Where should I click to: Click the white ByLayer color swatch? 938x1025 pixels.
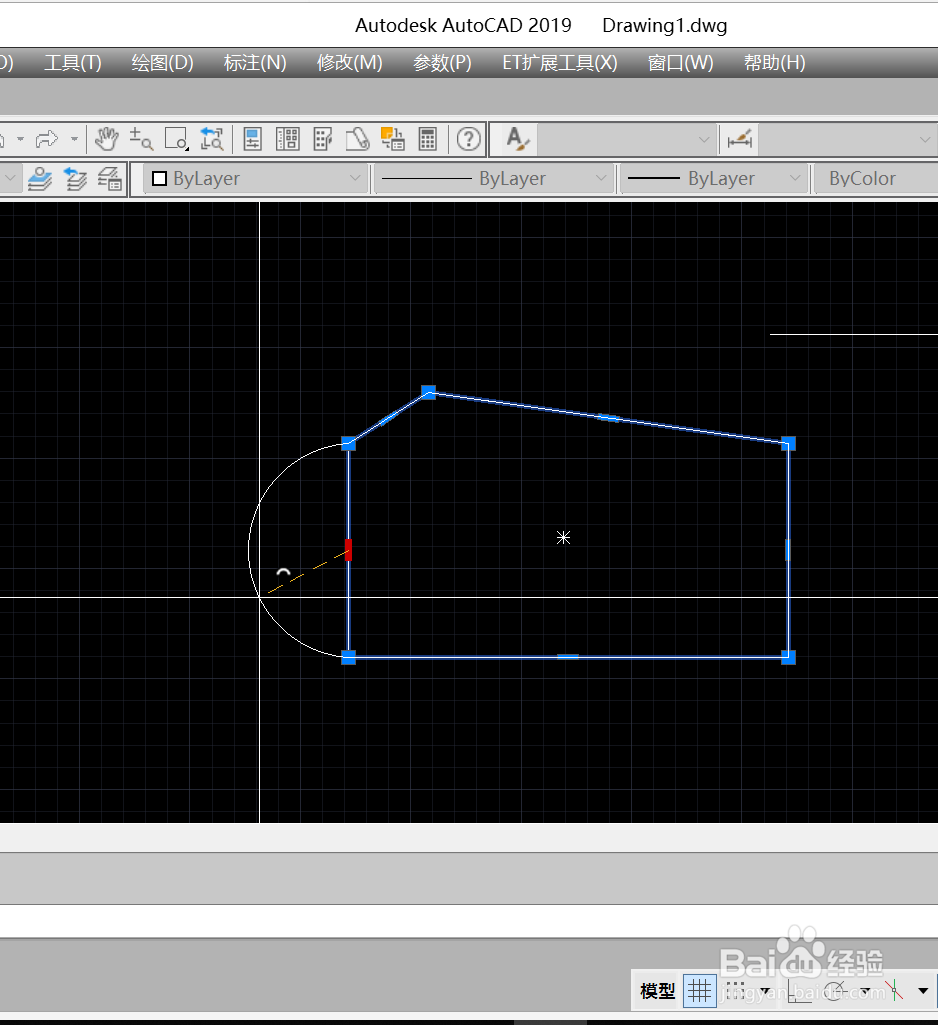pos(159,178)
